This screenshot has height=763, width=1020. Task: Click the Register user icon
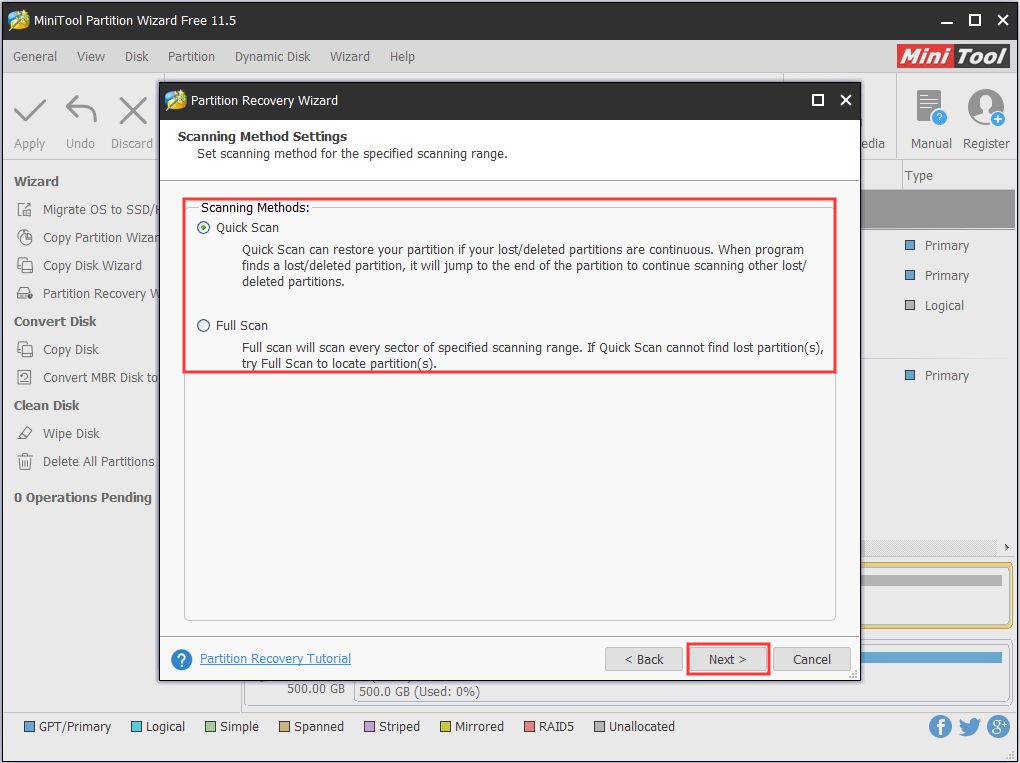click(x=986, y=107)
